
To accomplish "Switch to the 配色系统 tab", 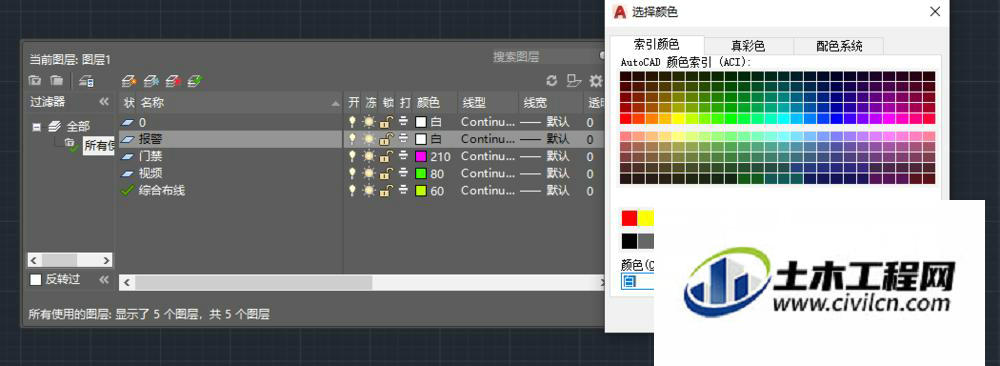I will (839, 46).
